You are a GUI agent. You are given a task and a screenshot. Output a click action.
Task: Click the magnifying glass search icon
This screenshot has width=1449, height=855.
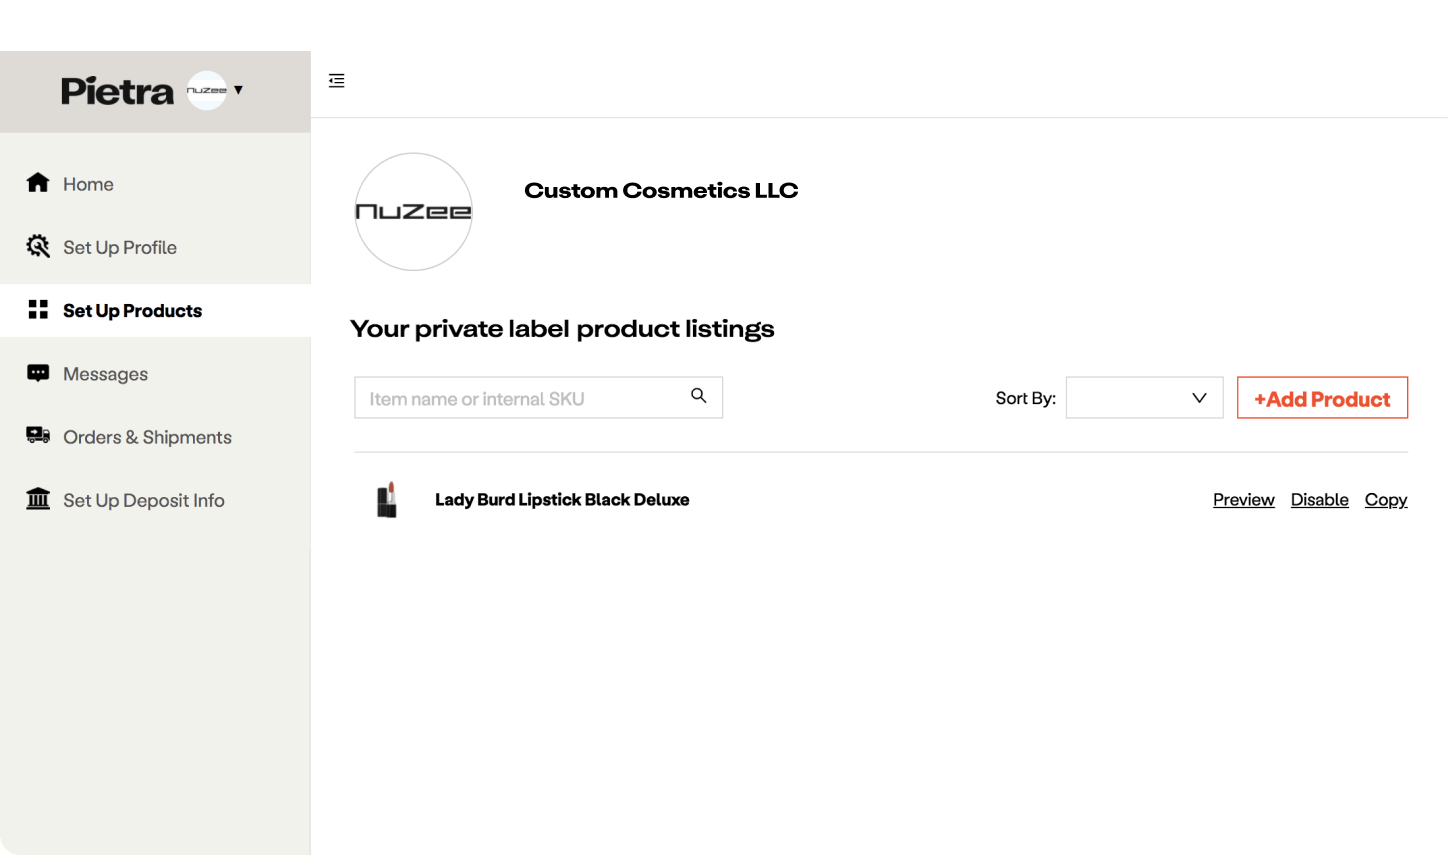point(699,396)
